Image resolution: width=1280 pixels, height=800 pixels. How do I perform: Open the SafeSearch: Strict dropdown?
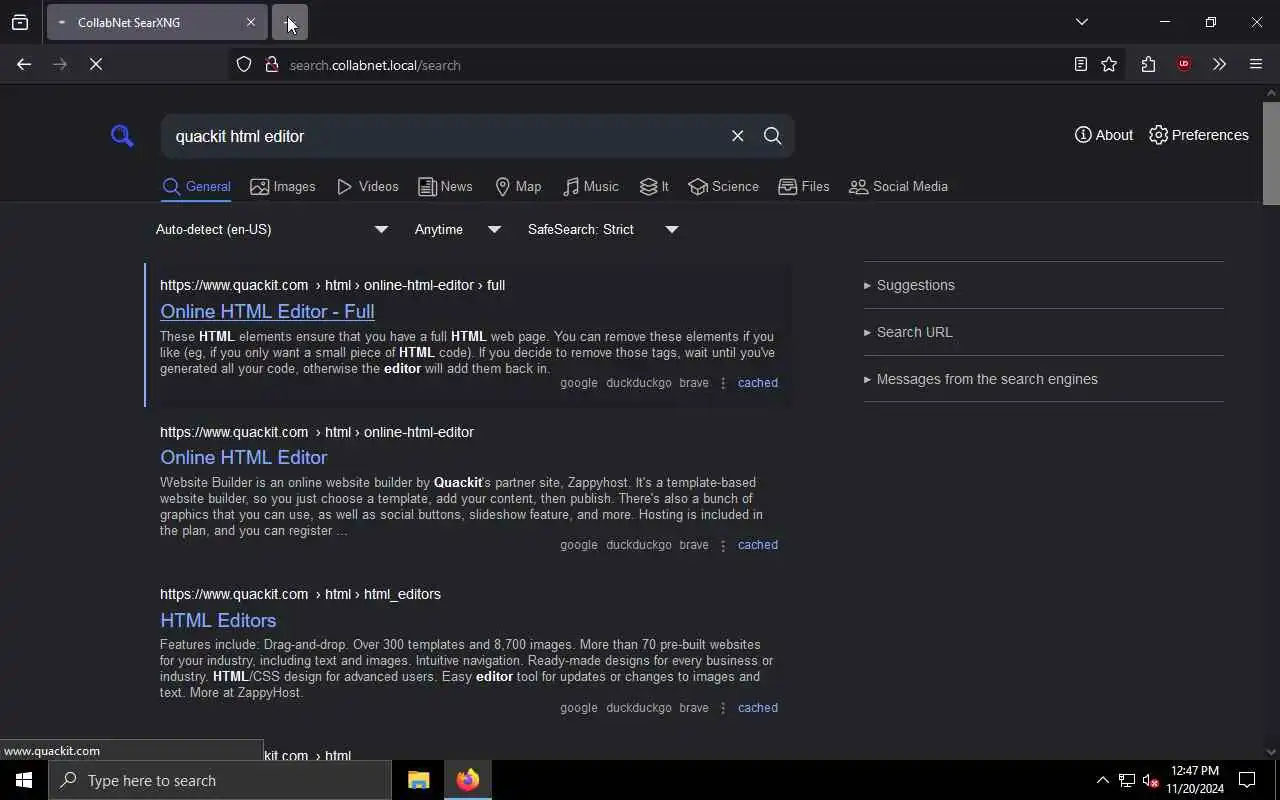[603, 230]
